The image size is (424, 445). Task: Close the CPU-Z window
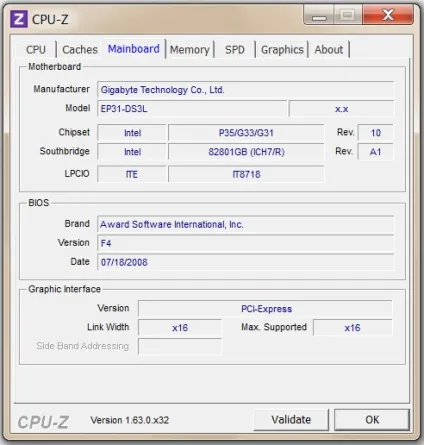388,15
